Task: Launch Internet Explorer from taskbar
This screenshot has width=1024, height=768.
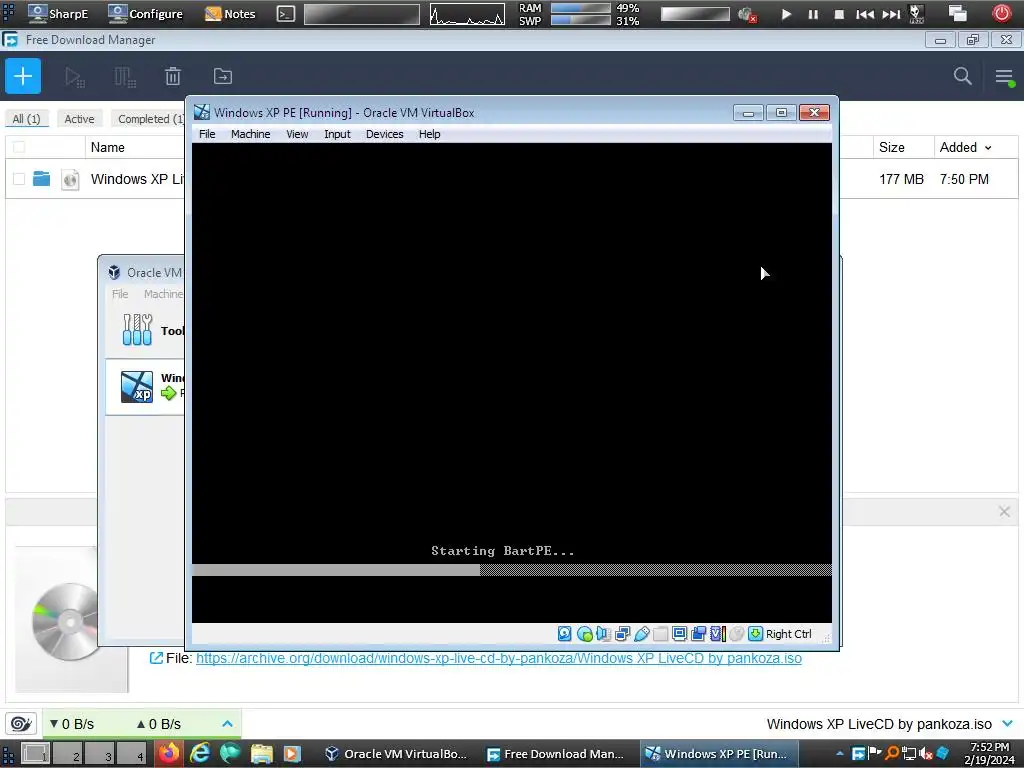Action: point(200,754)
